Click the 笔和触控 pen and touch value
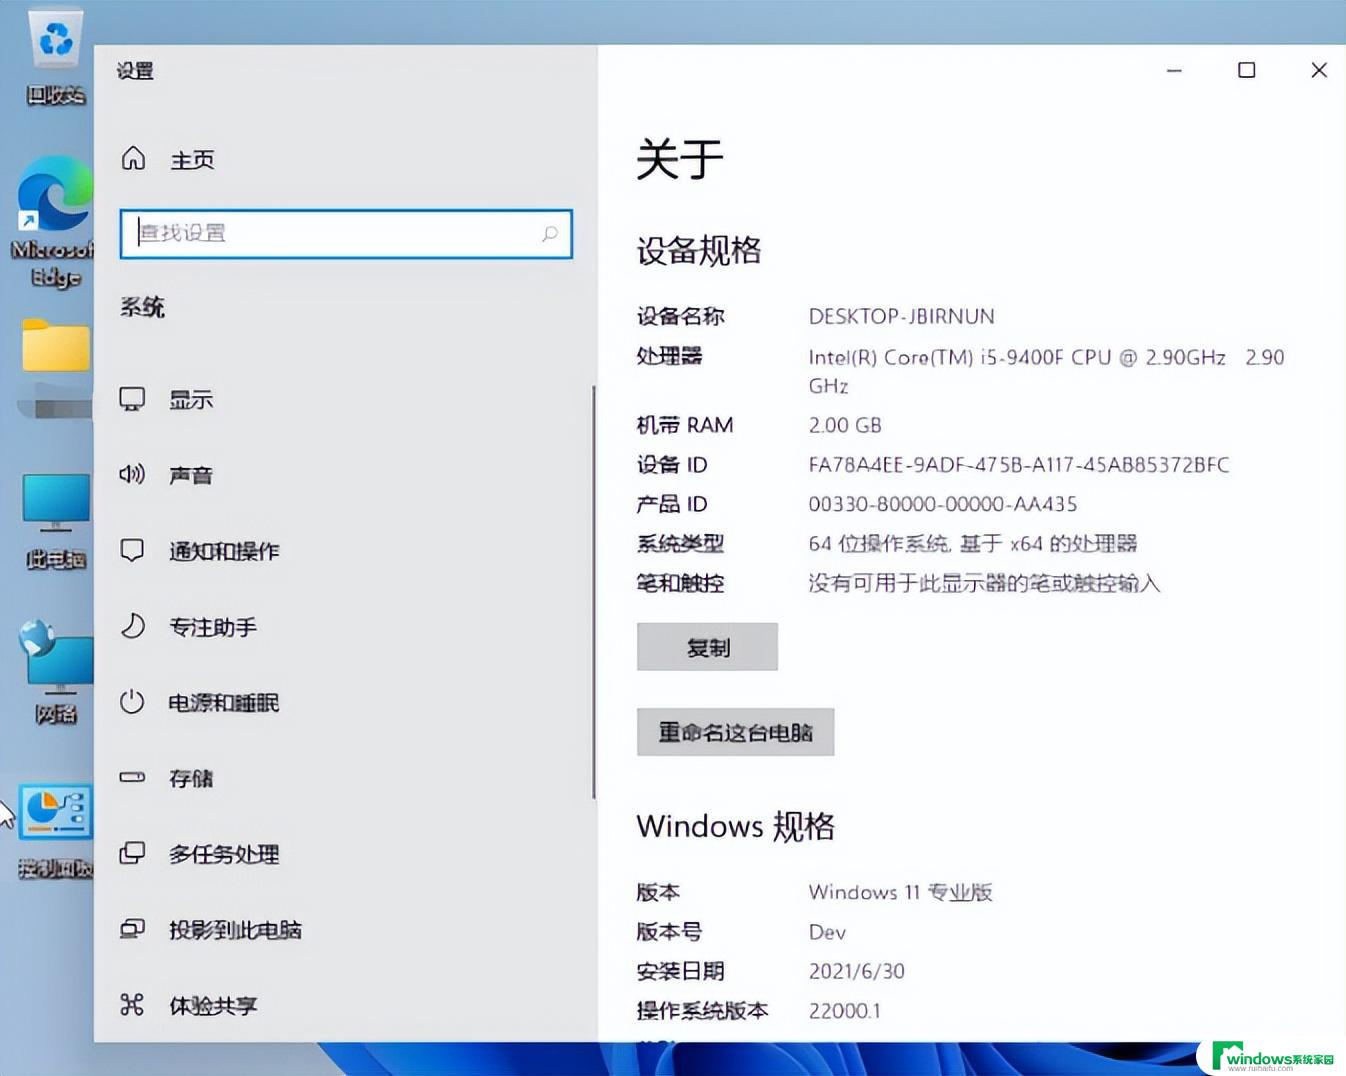This screenshot has width=1346, height=1076. 984,583
